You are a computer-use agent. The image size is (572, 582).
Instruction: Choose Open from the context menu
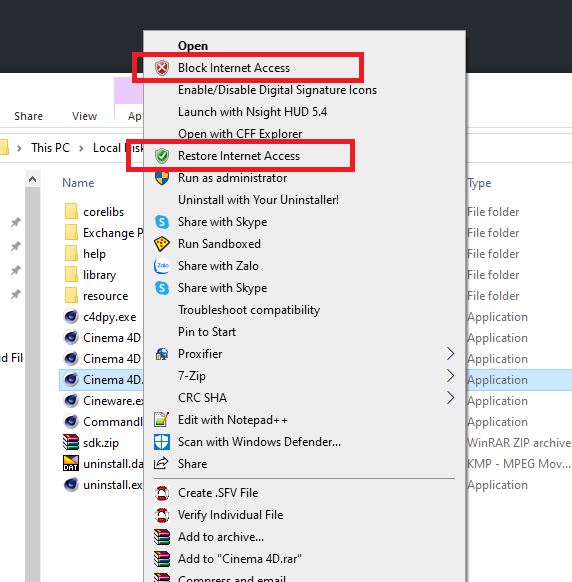click(193, 46)
